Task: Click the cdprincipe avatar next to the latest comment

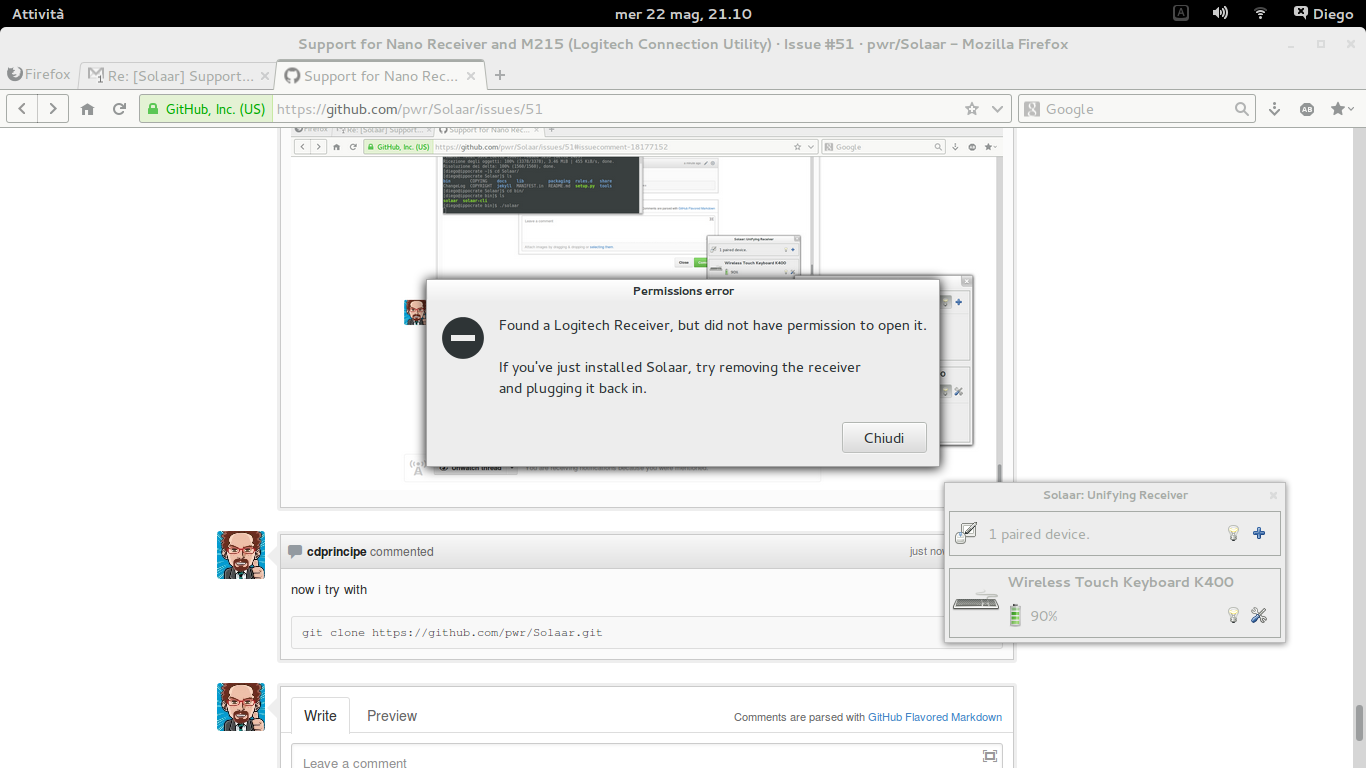Action: (x=241, y=555)
